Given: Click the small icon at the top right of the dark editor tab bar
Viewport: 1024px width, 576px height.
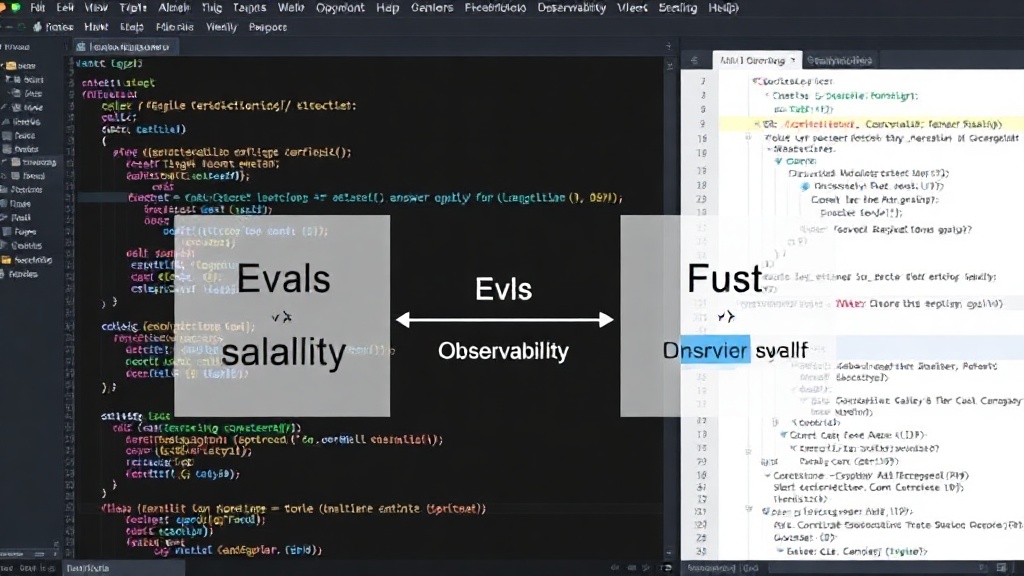Looking at the screenshot, I should [668, 46].
